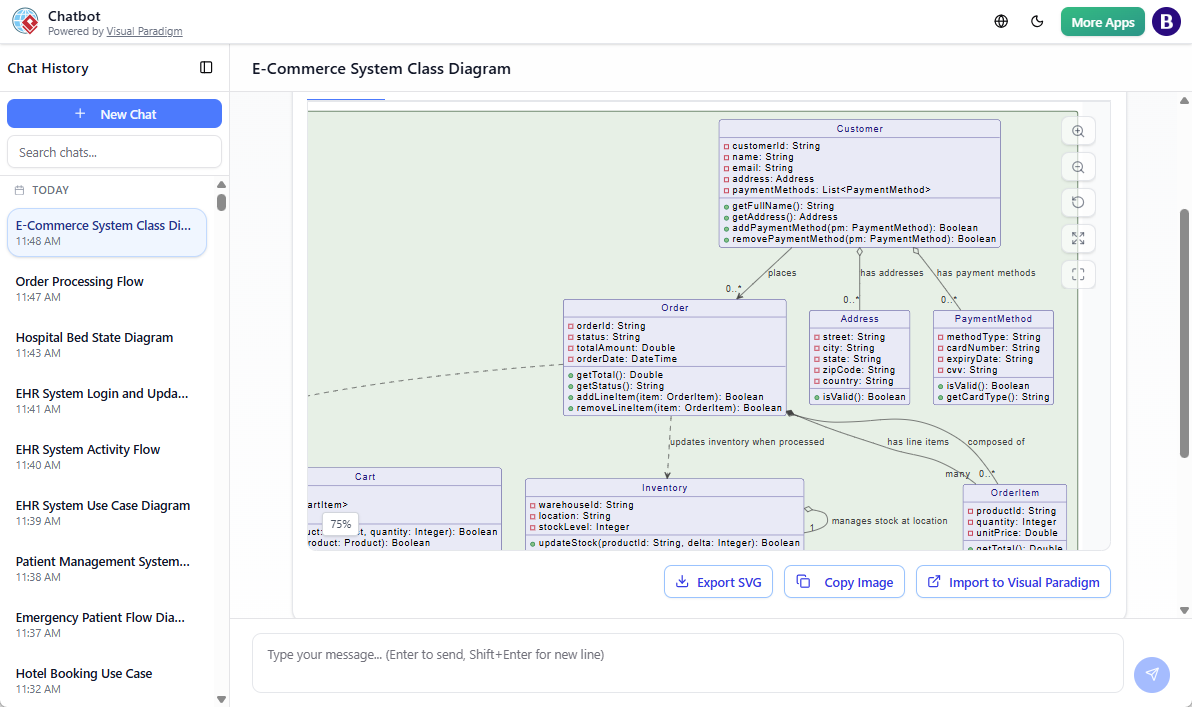Enter fullscreen mode for the class diagram
The width and height of the screenshot is (1192, 707).
point(1077,274)
